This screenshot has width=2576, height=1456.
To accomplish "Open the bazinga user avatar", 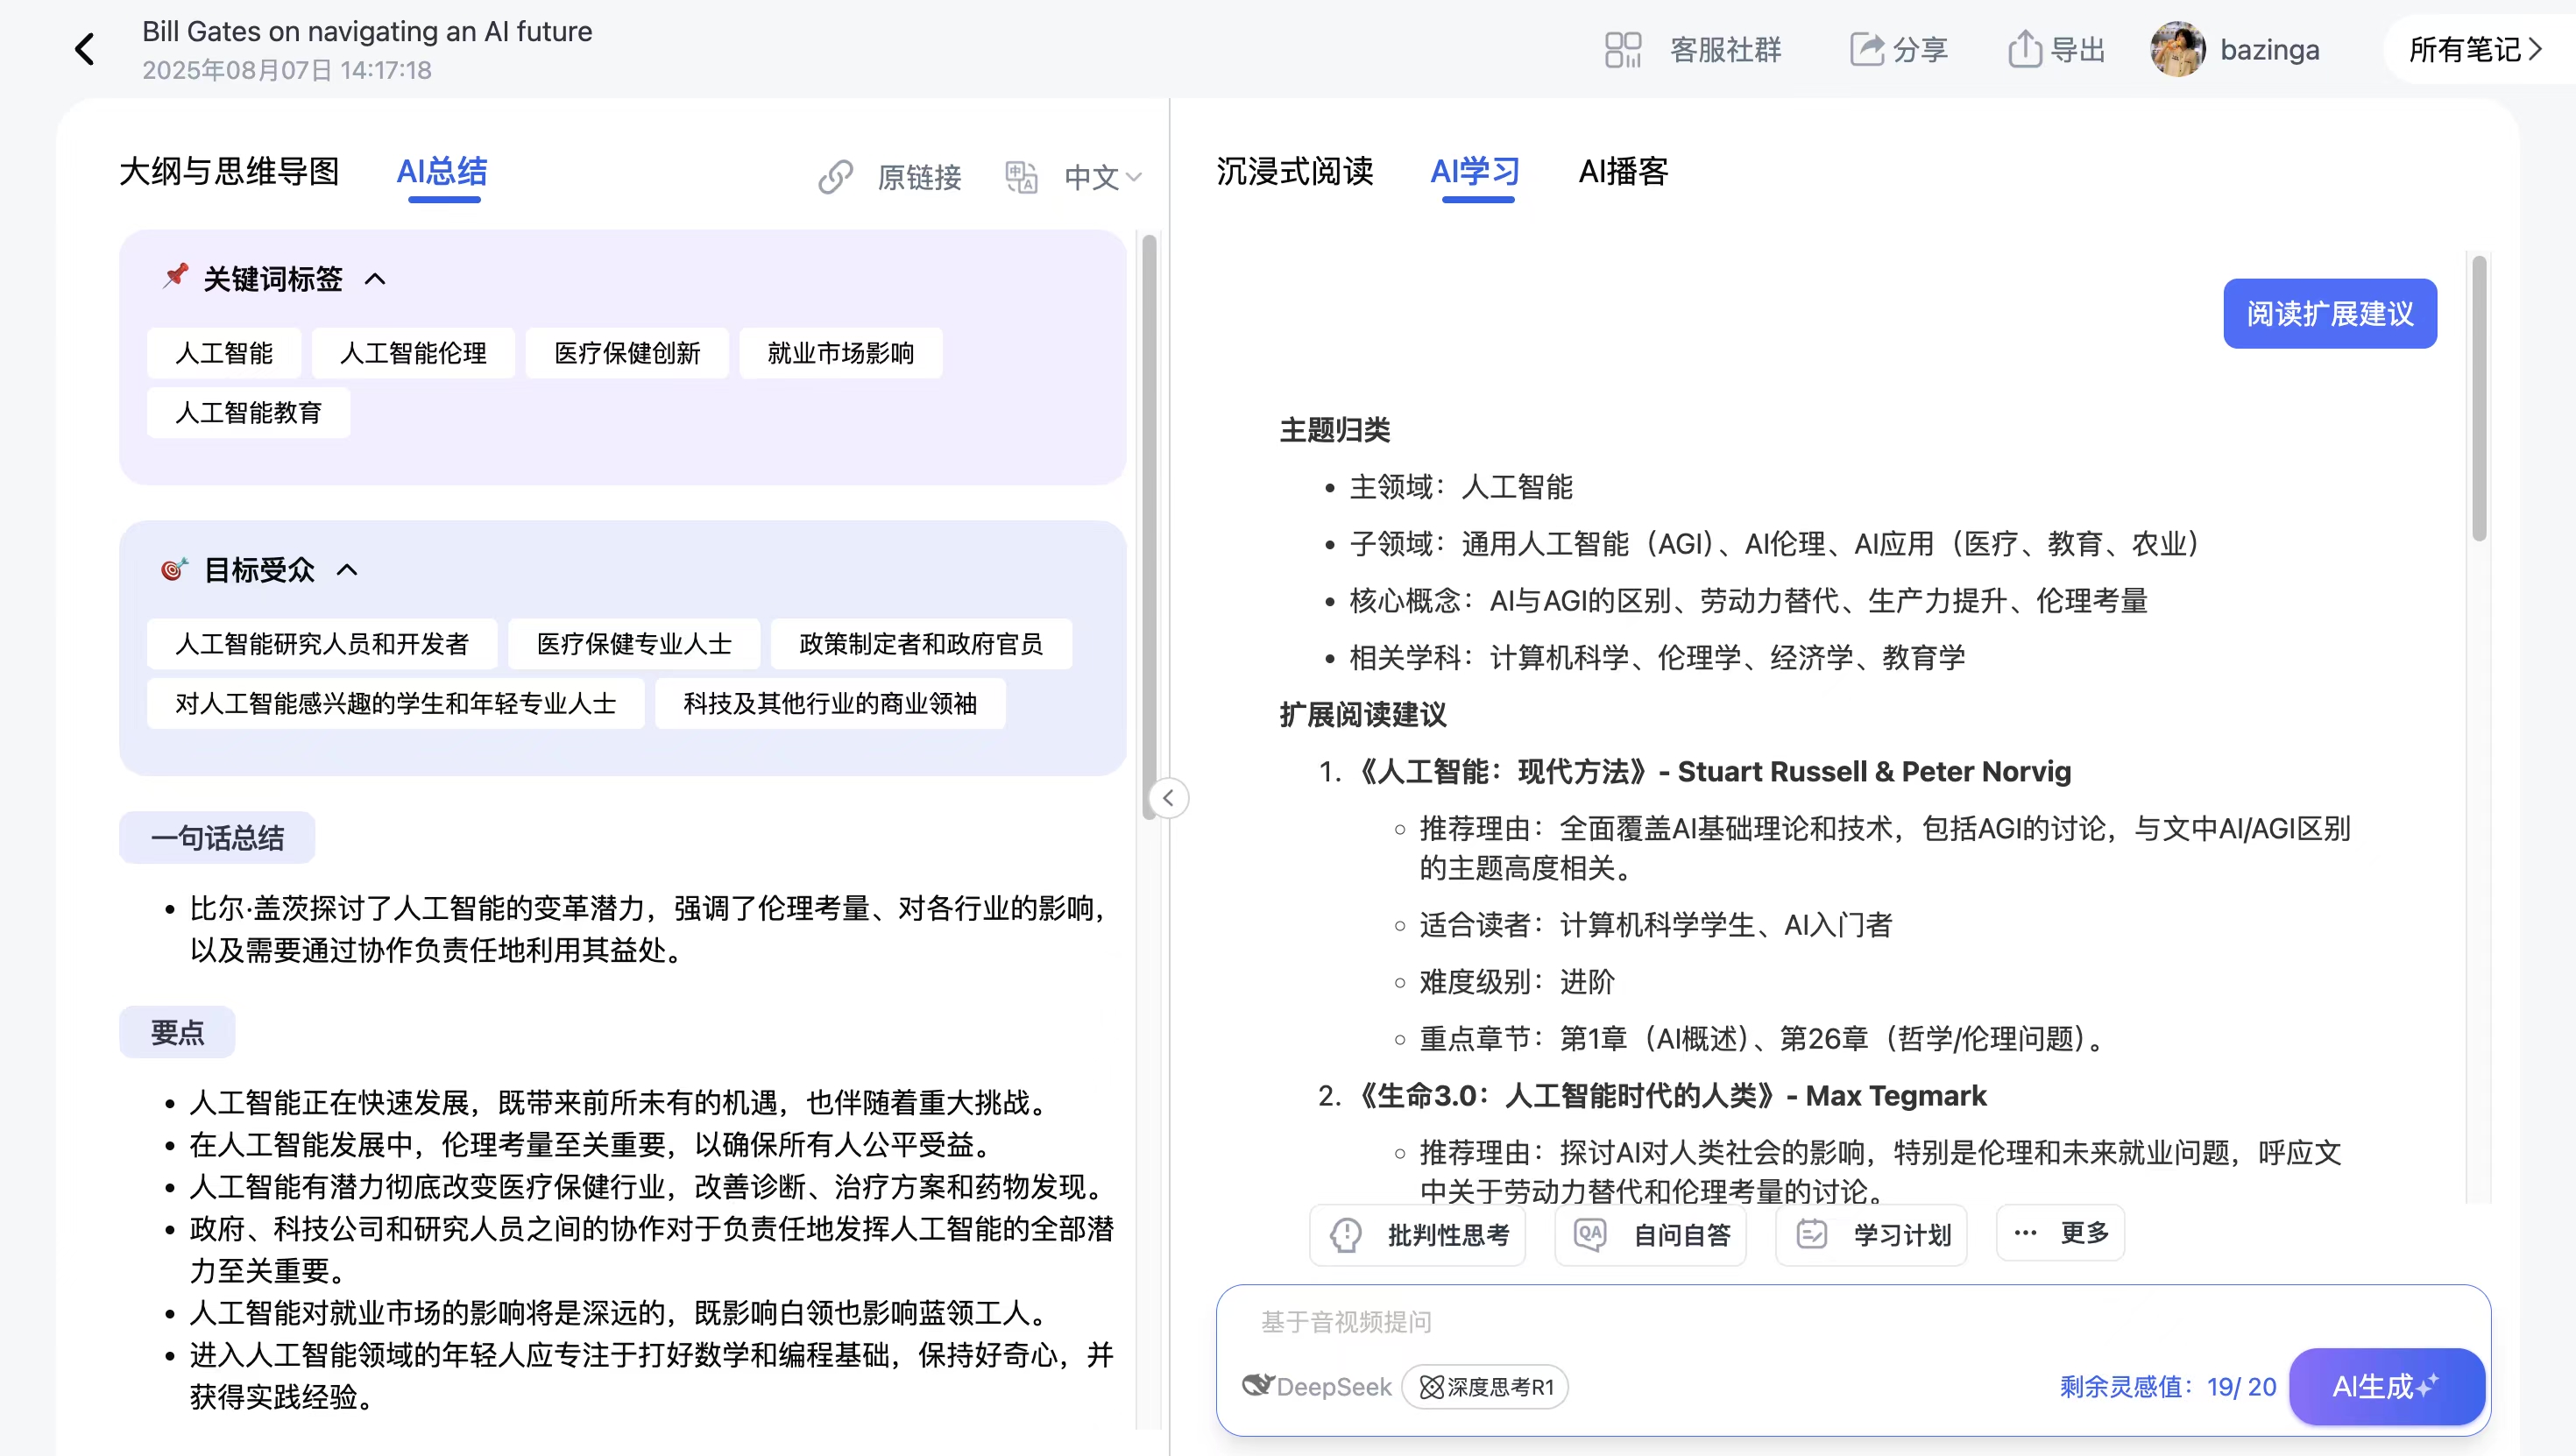I will 2177,49.
